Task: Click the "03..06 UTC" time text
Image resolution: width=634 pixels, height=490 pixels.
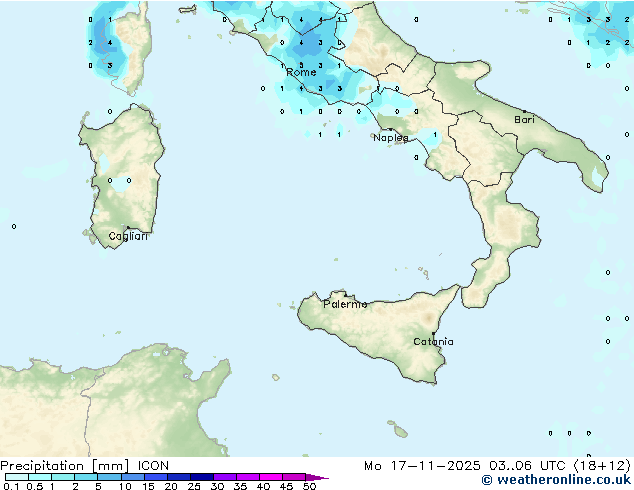Action: tap(527, 466)
